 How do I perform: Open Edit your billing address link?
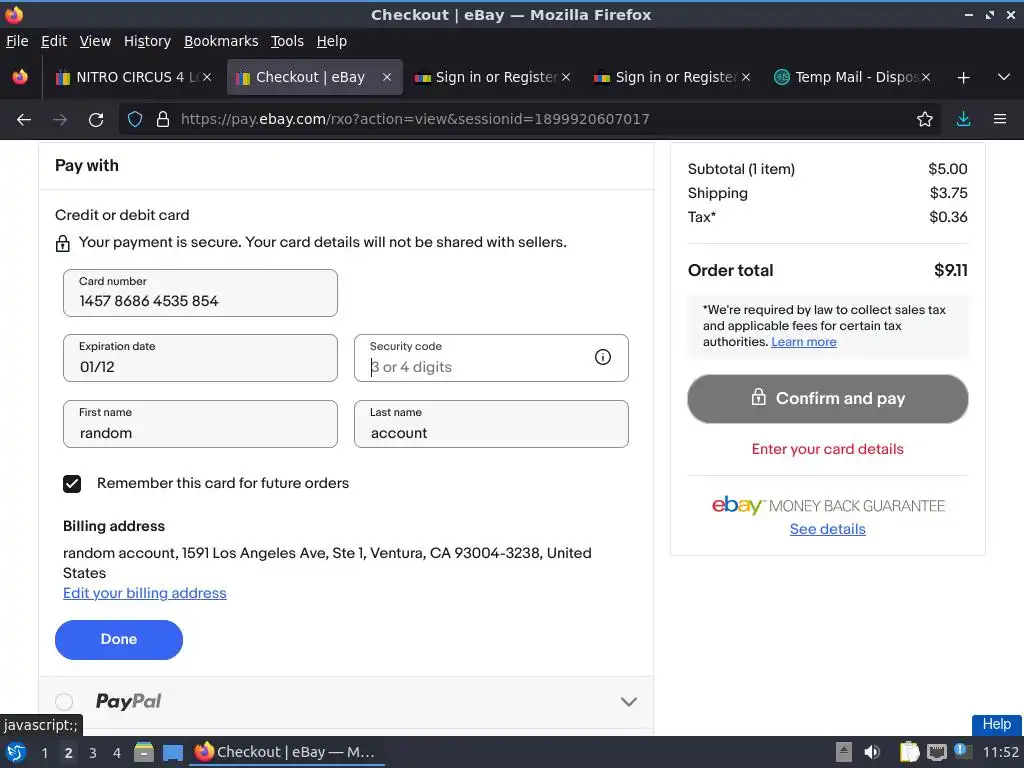[144, 593]
